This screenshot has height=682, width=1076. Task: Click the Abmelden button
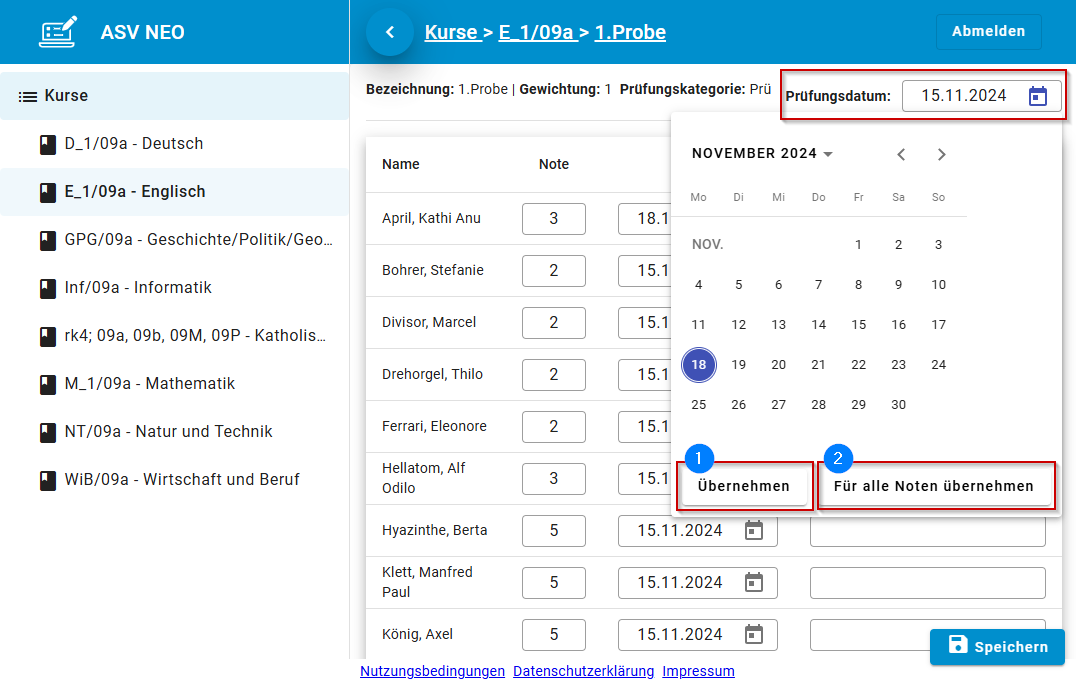coord(988,32)
